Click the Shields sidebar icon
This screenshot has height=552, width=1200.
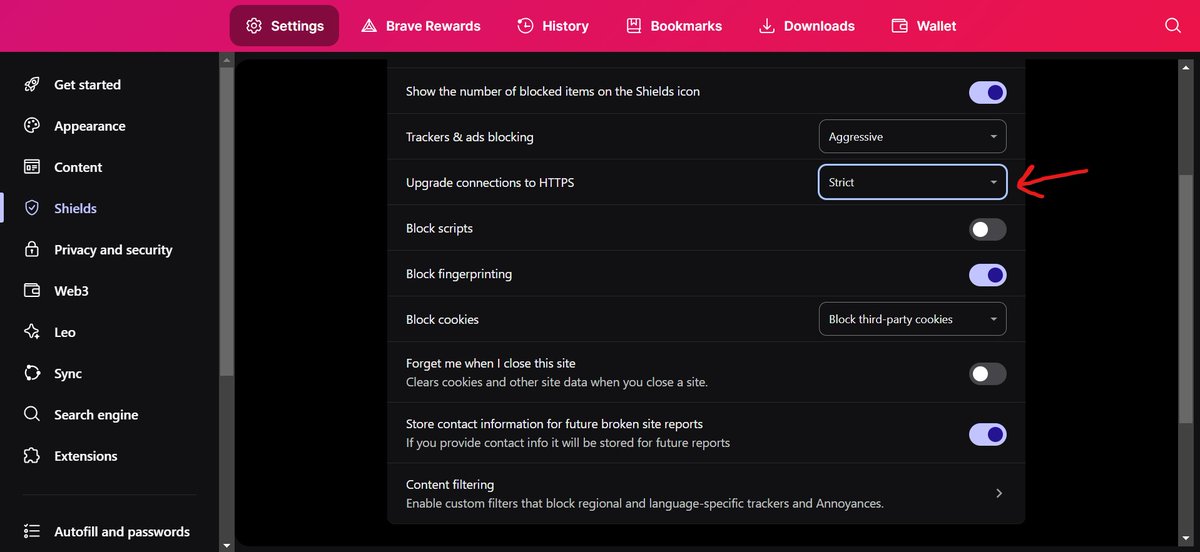(32, 208)
